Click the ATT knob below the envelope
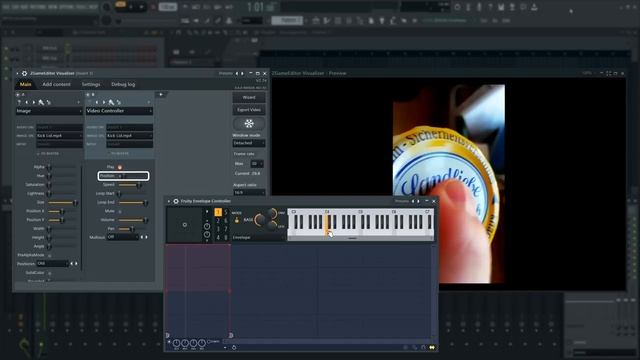 tap(176, 343)
